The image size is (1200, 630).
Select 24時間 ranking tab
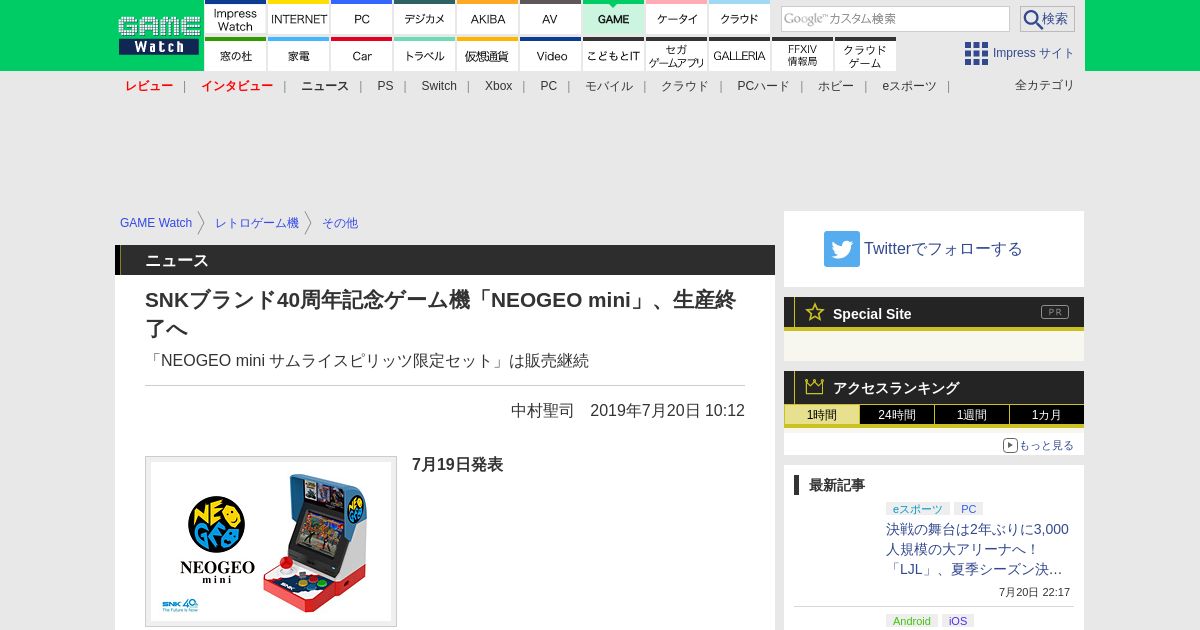[x=897, y=415]
